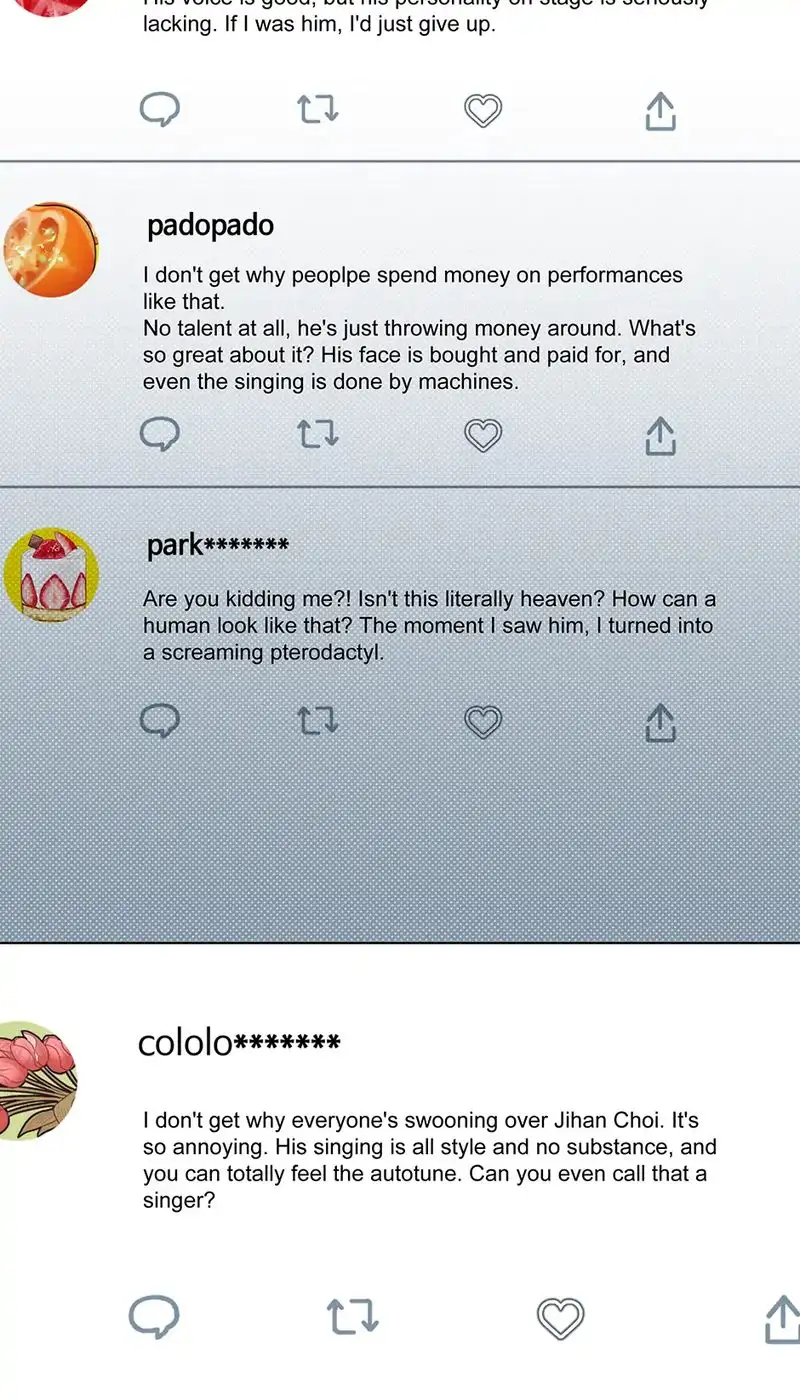Image resolution: width=800 pixels, height=1400 pixels.
Task: Retweet padopado's post about performances
Action: (x=318, y=434)
